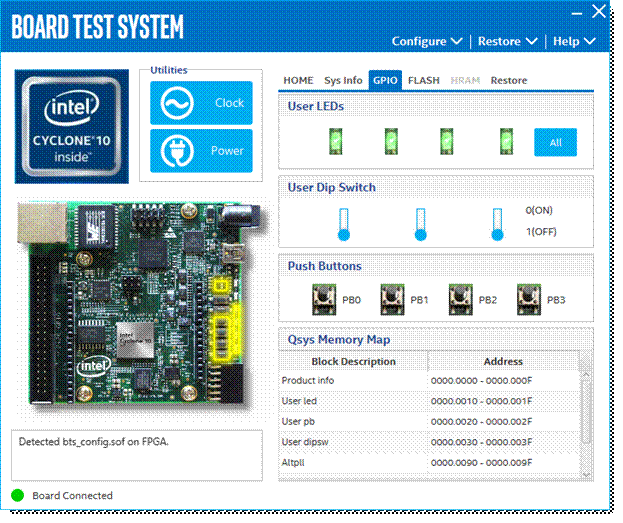This screenshot has height=523, width=623.
Task: Toggle the first User LED
Action: 336,141
